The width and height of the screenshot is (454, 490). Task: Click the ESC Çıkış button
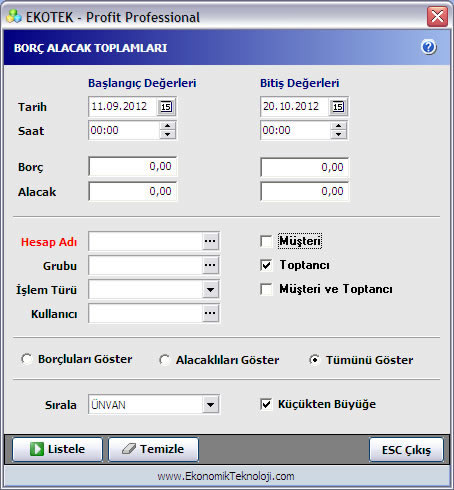click(x=406, y=450)
